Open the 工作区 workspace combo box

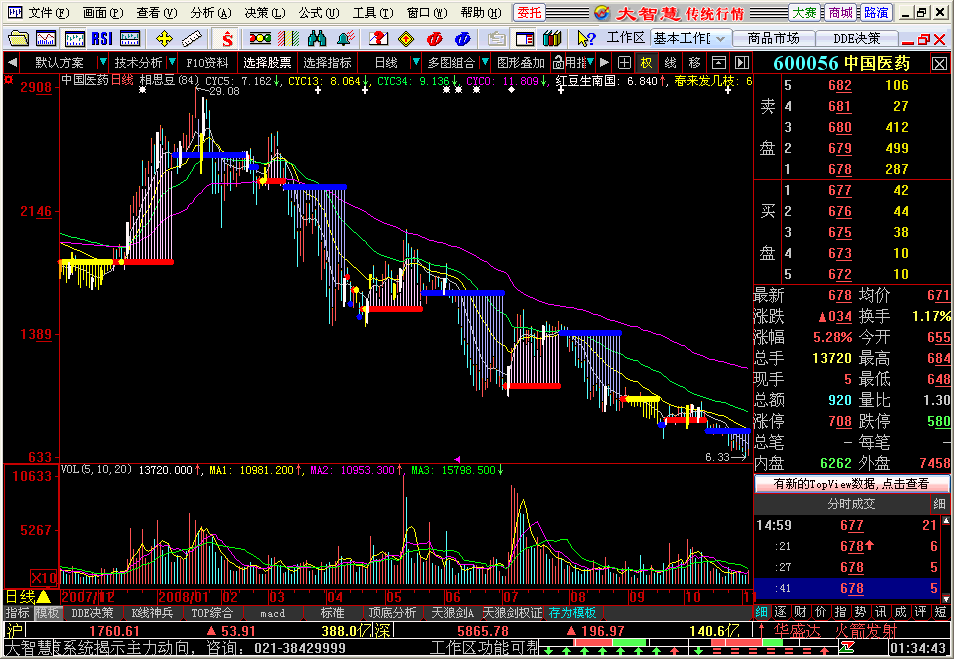689,38
